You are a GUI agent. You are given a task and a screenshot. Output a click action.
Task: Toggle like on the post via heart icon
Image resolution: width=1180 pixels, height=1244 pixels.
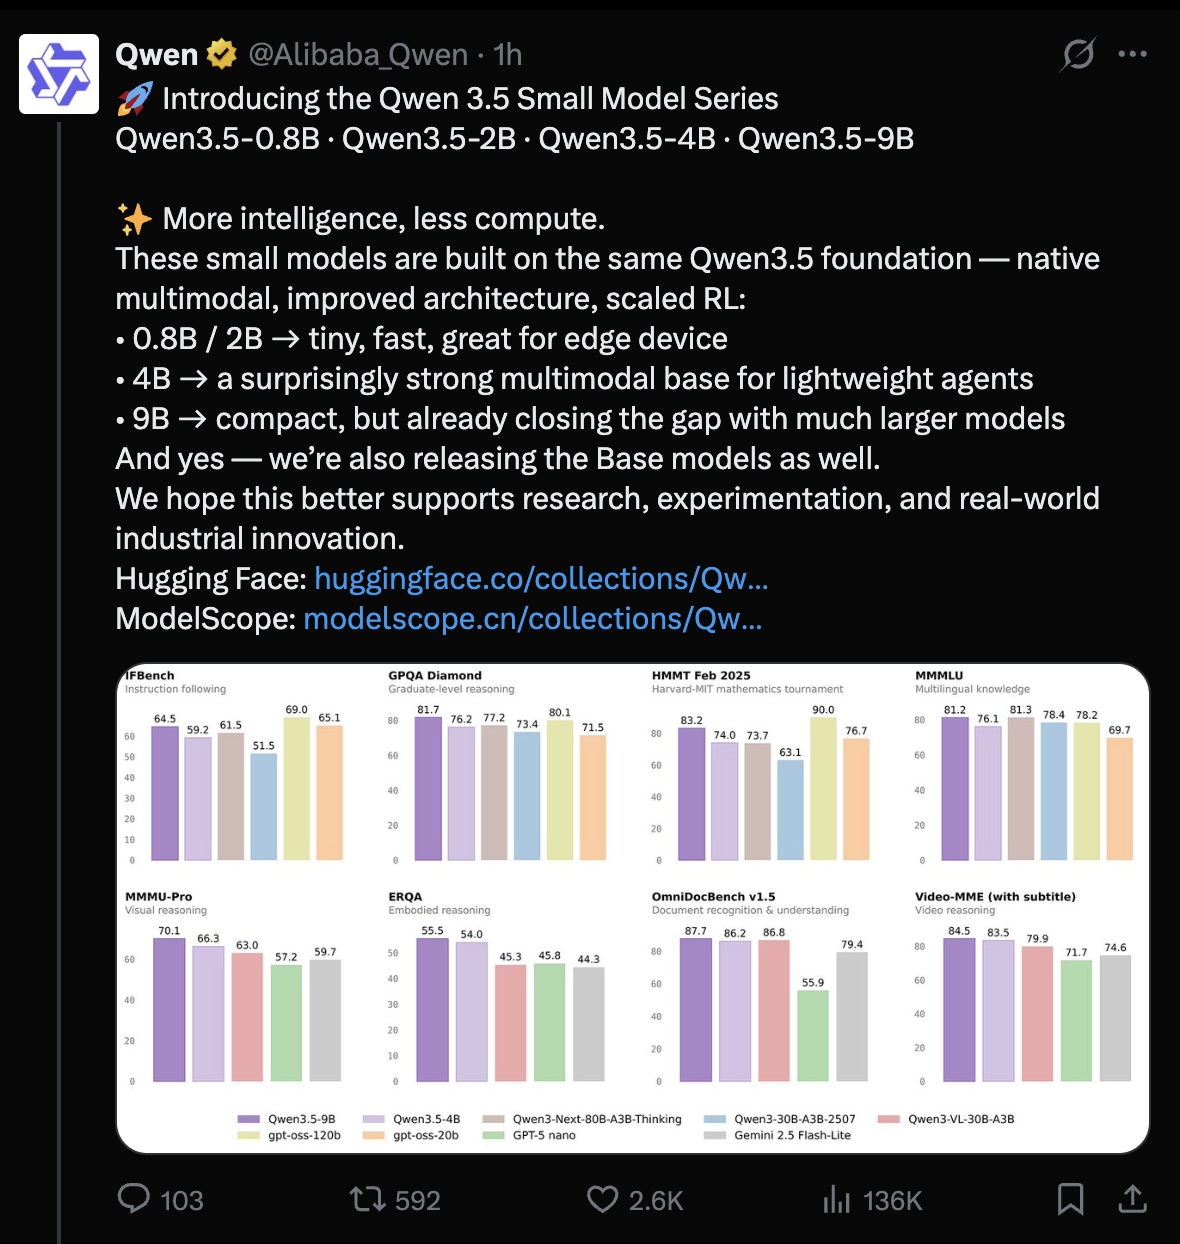603,1199
